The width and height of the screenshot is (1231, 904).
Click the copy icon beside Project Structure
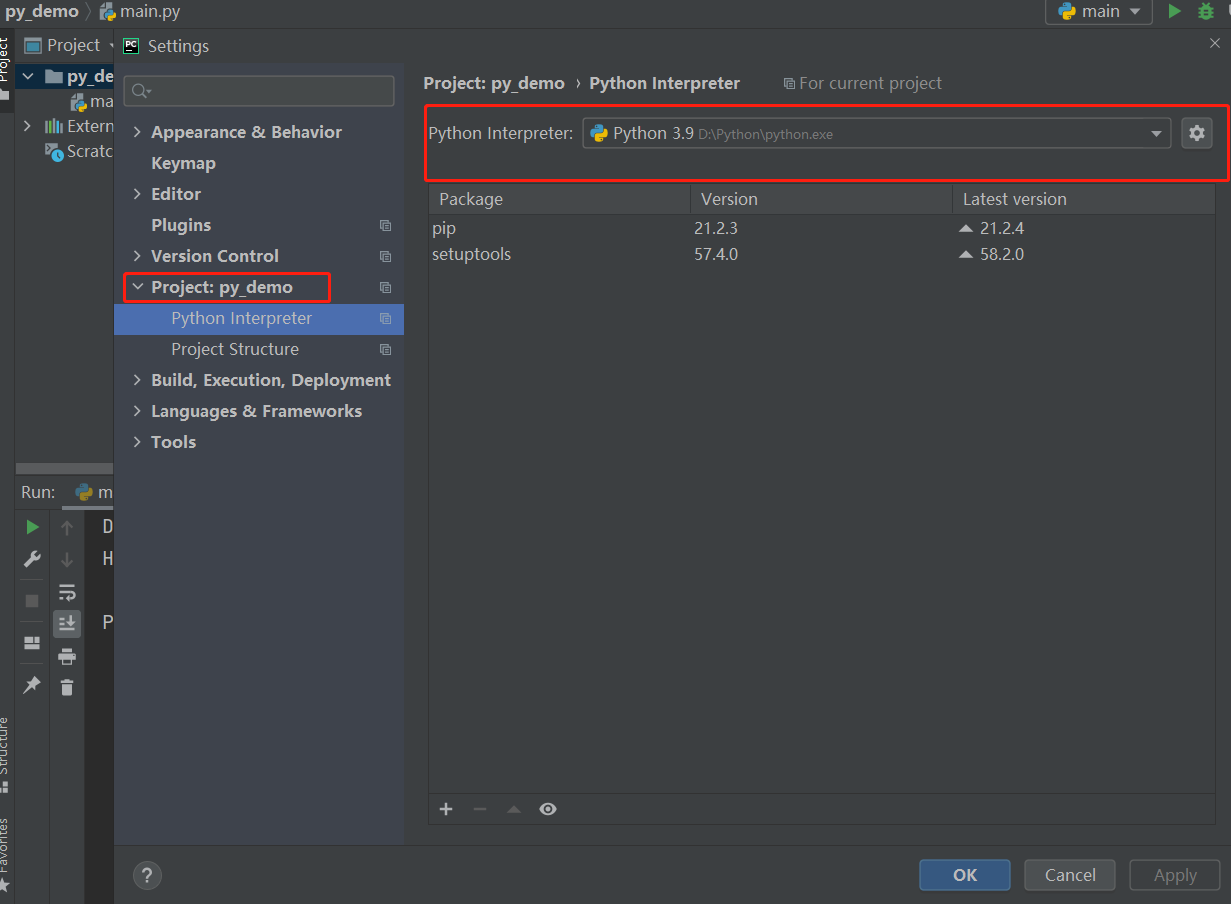coord(385,350)
